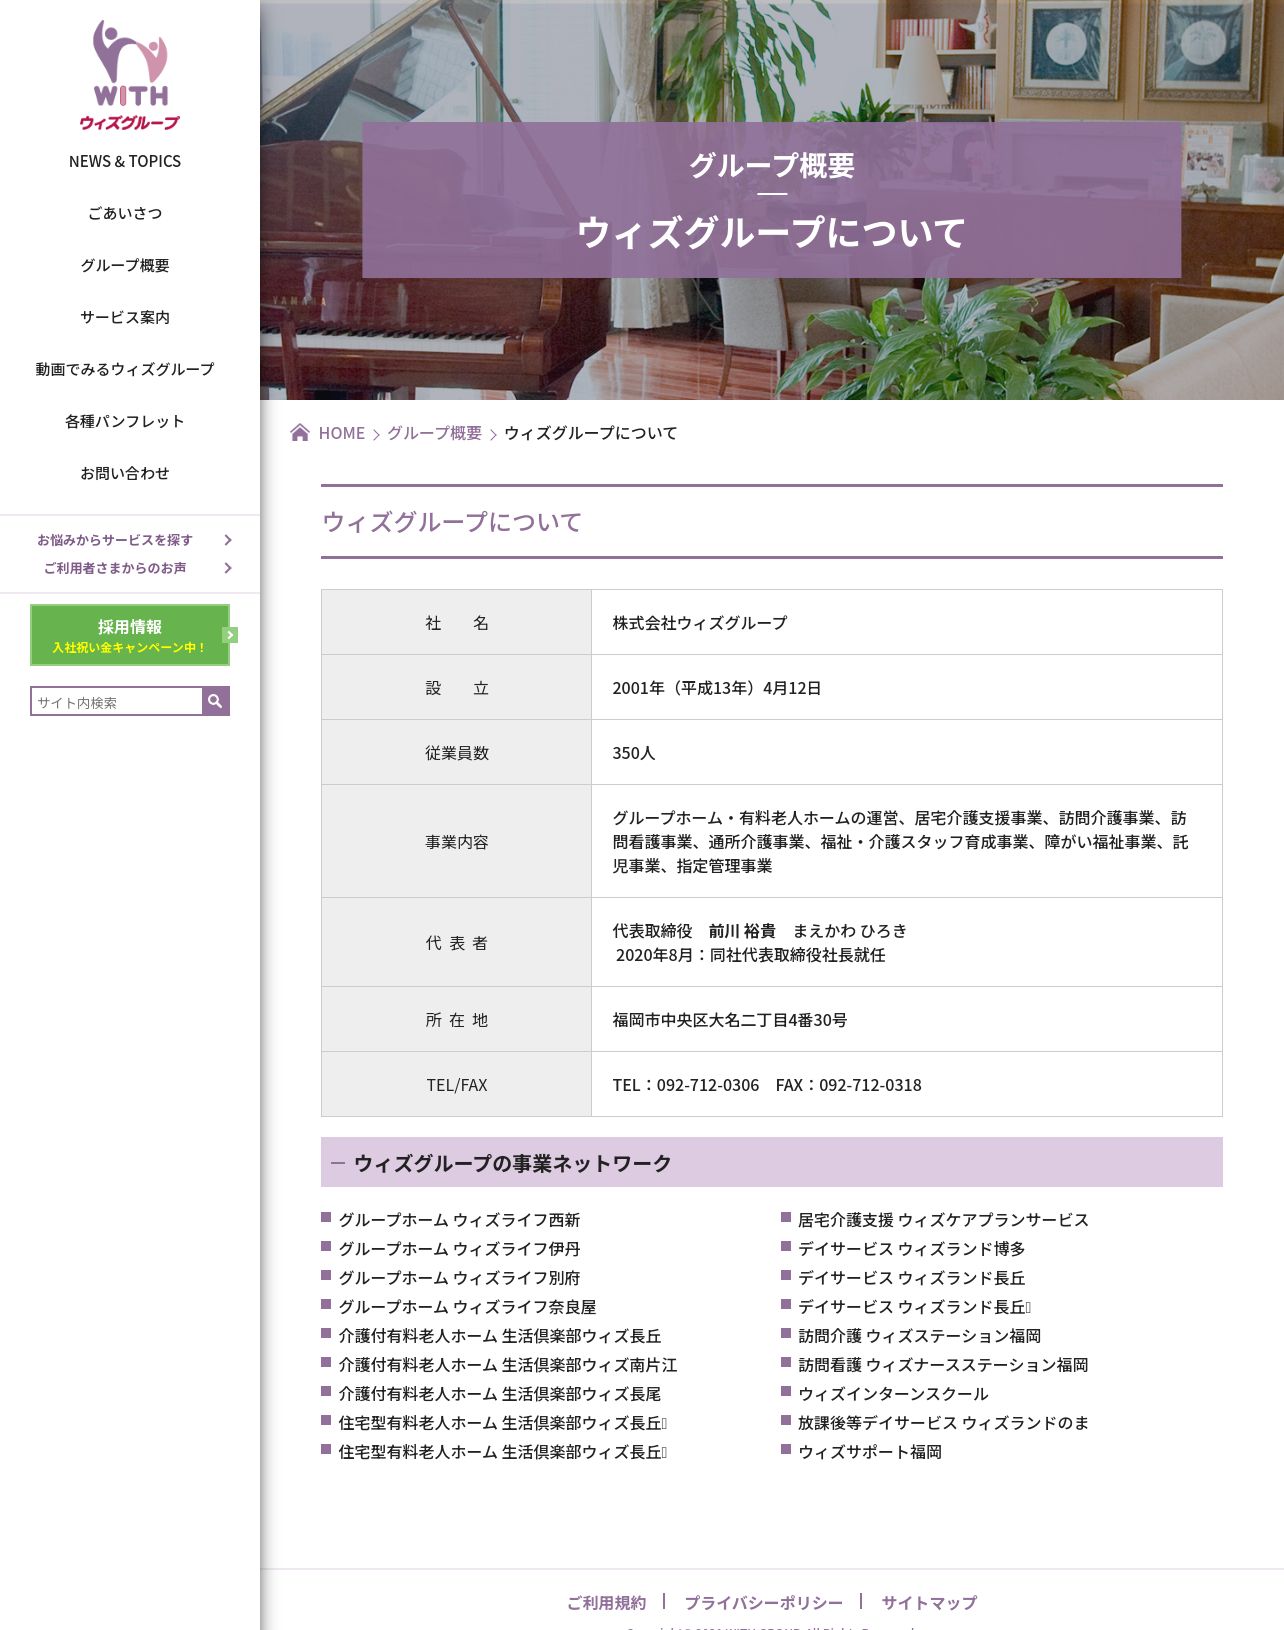Open サイトマップ footer link
The height and width of the screenshot is (1630, 1284).
pyautogui.click(x=929, y=1602)
